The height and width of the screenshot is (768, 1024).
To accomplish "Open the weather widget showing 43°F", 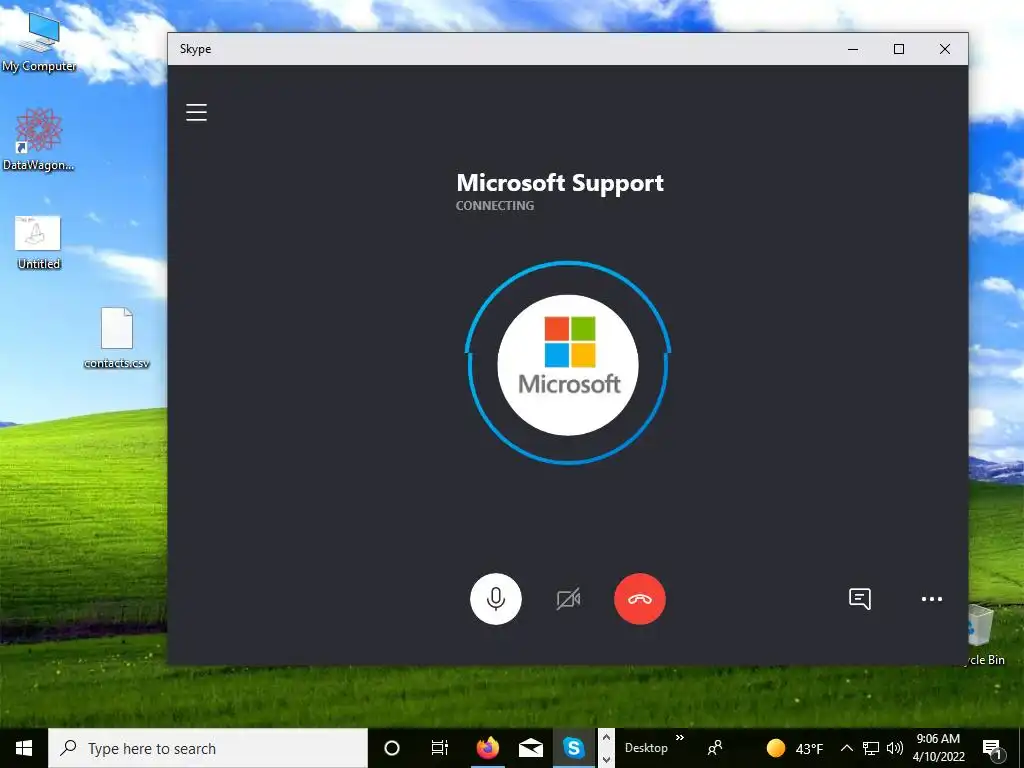I will pos(795,748).
